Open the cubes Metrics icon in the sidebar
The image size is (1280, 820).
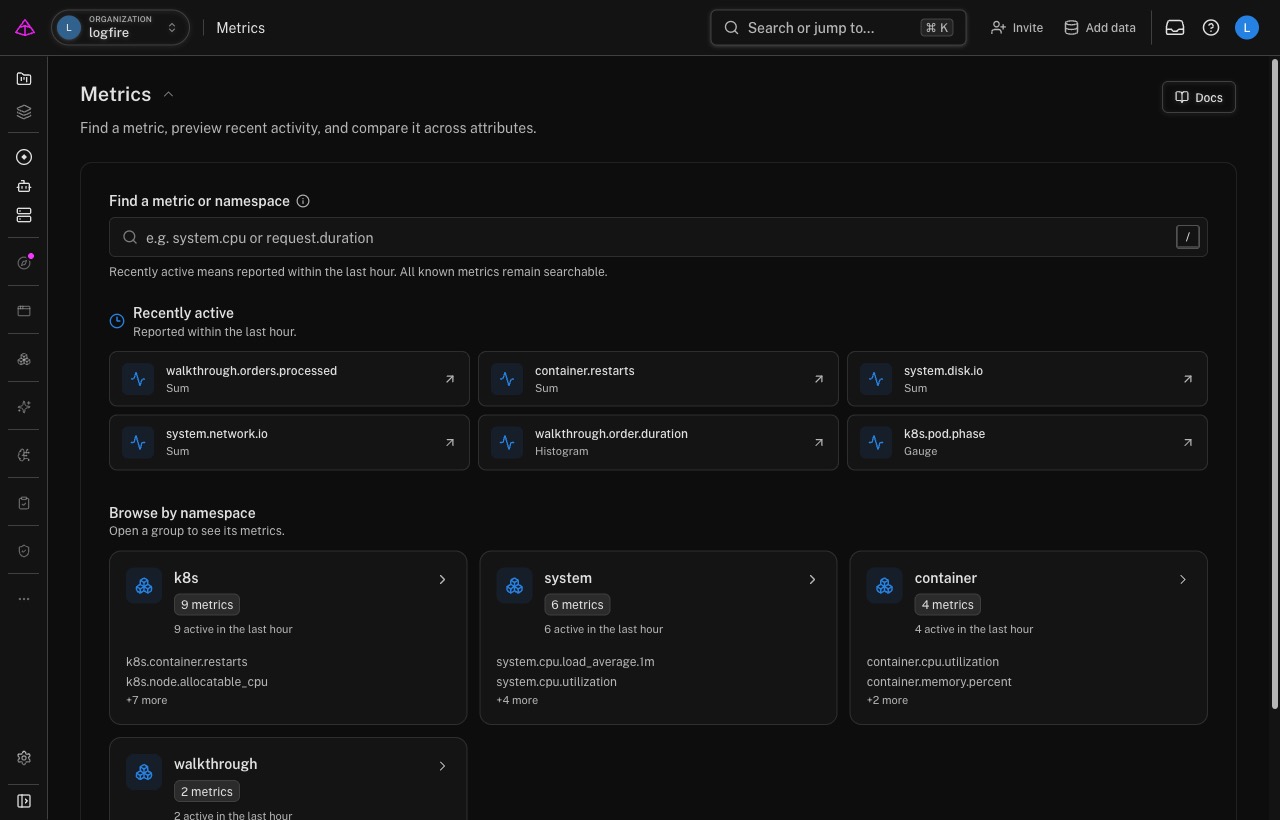24,359
